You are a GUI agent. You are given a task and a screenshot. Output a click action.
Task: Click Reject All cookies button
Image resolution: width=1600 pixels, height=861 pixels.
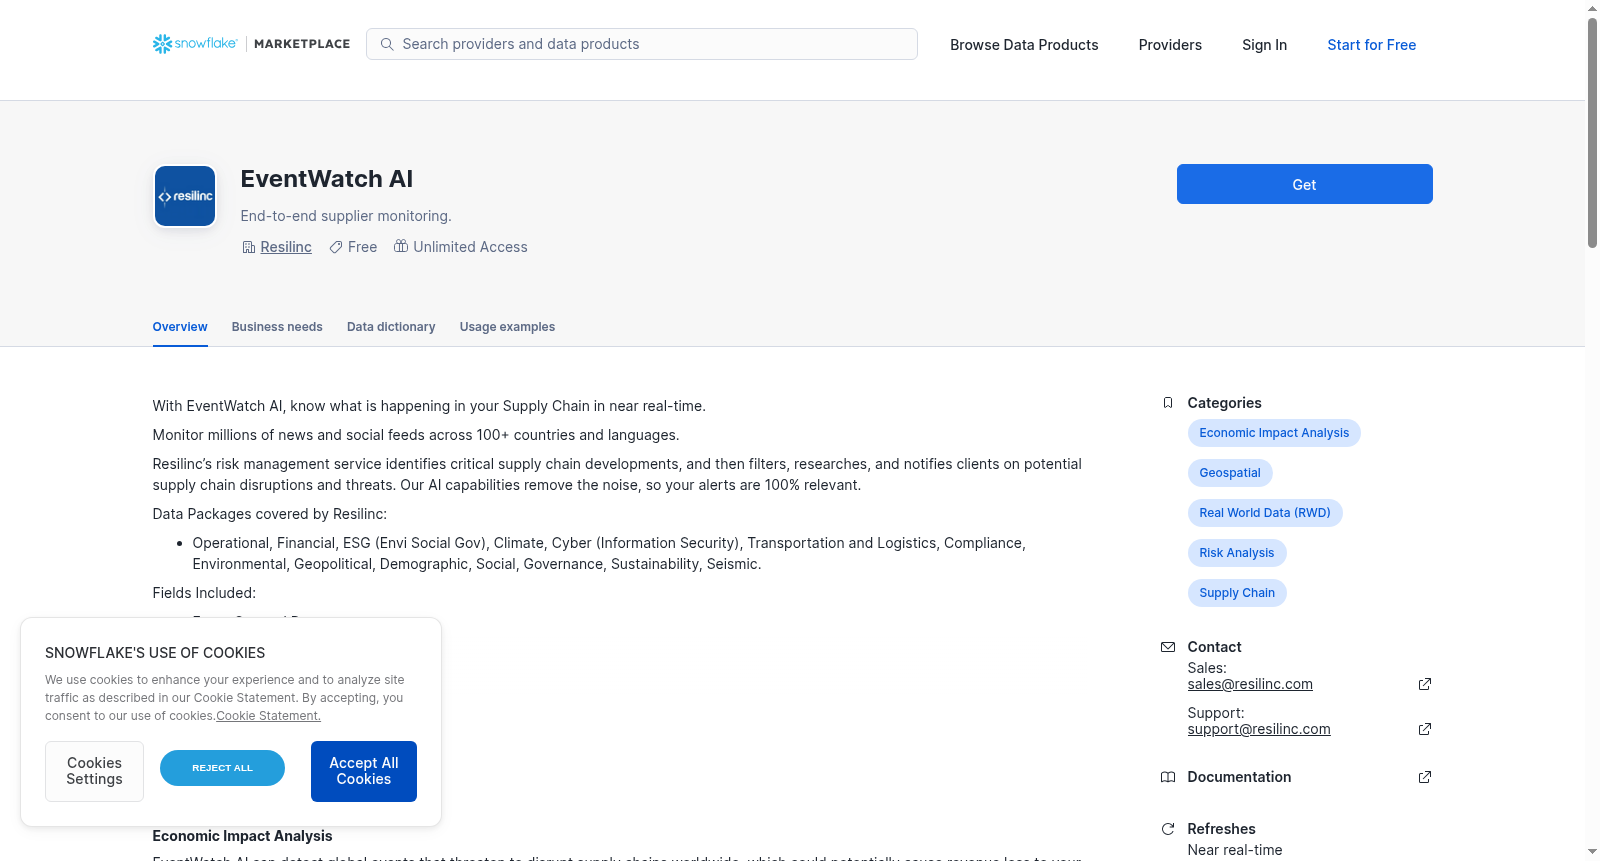[x=222, y=768]
